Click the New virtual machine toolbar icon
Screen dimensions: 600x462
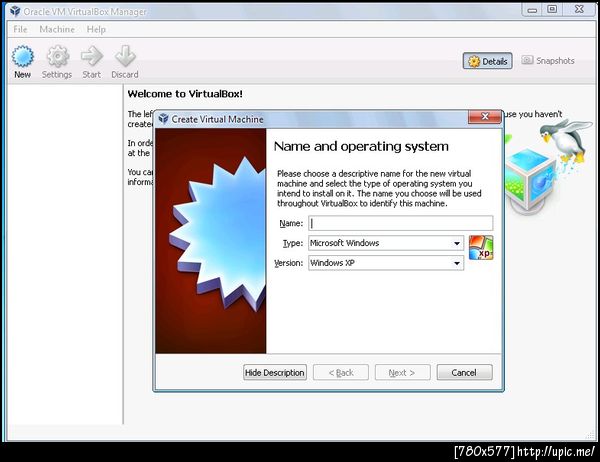pyautogui.click(x=23, y=62)
